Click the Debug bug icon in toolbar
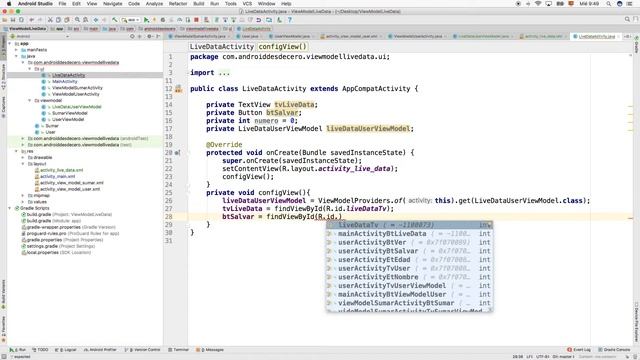The height and width of the screenshot is (360, 640). (x=162, y=20)
